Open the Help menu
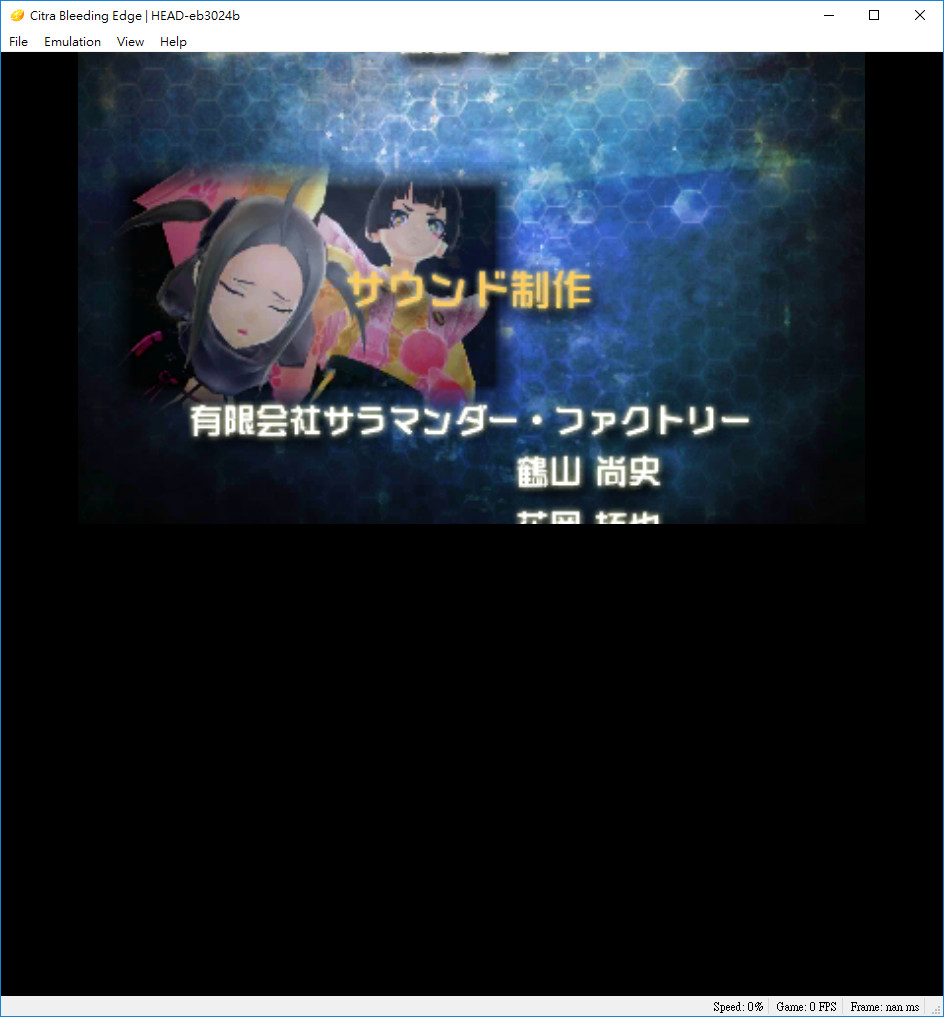 (173, 42)
